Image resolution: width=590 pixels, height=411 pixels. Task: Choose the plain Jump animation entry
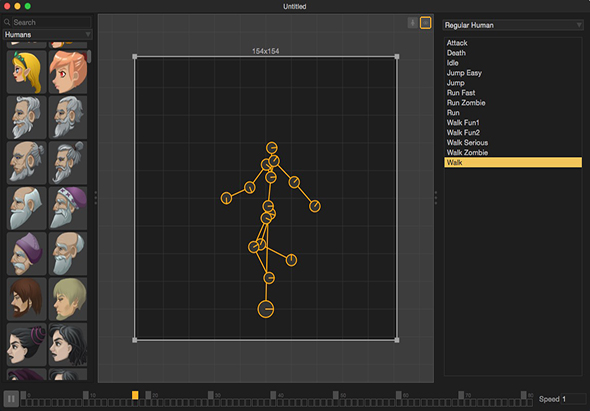513,83
